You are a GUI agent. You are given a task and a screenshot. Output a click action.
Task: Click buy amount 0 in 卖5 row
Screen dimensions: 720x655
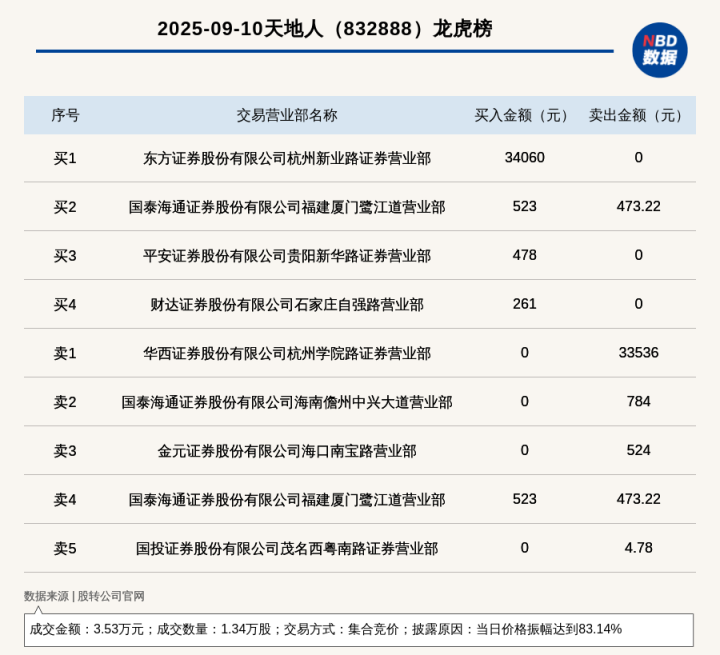point(524,548)
